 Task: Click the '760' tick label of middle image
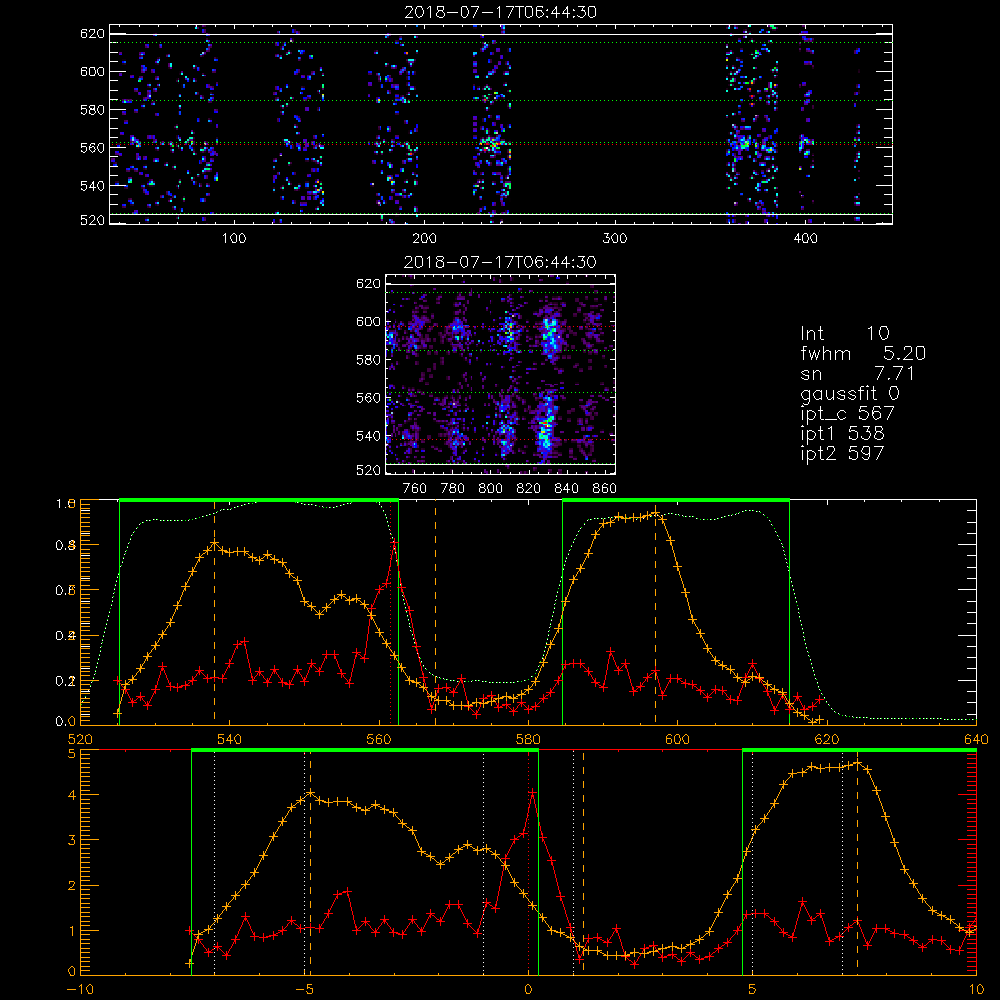tap(415, 489)
